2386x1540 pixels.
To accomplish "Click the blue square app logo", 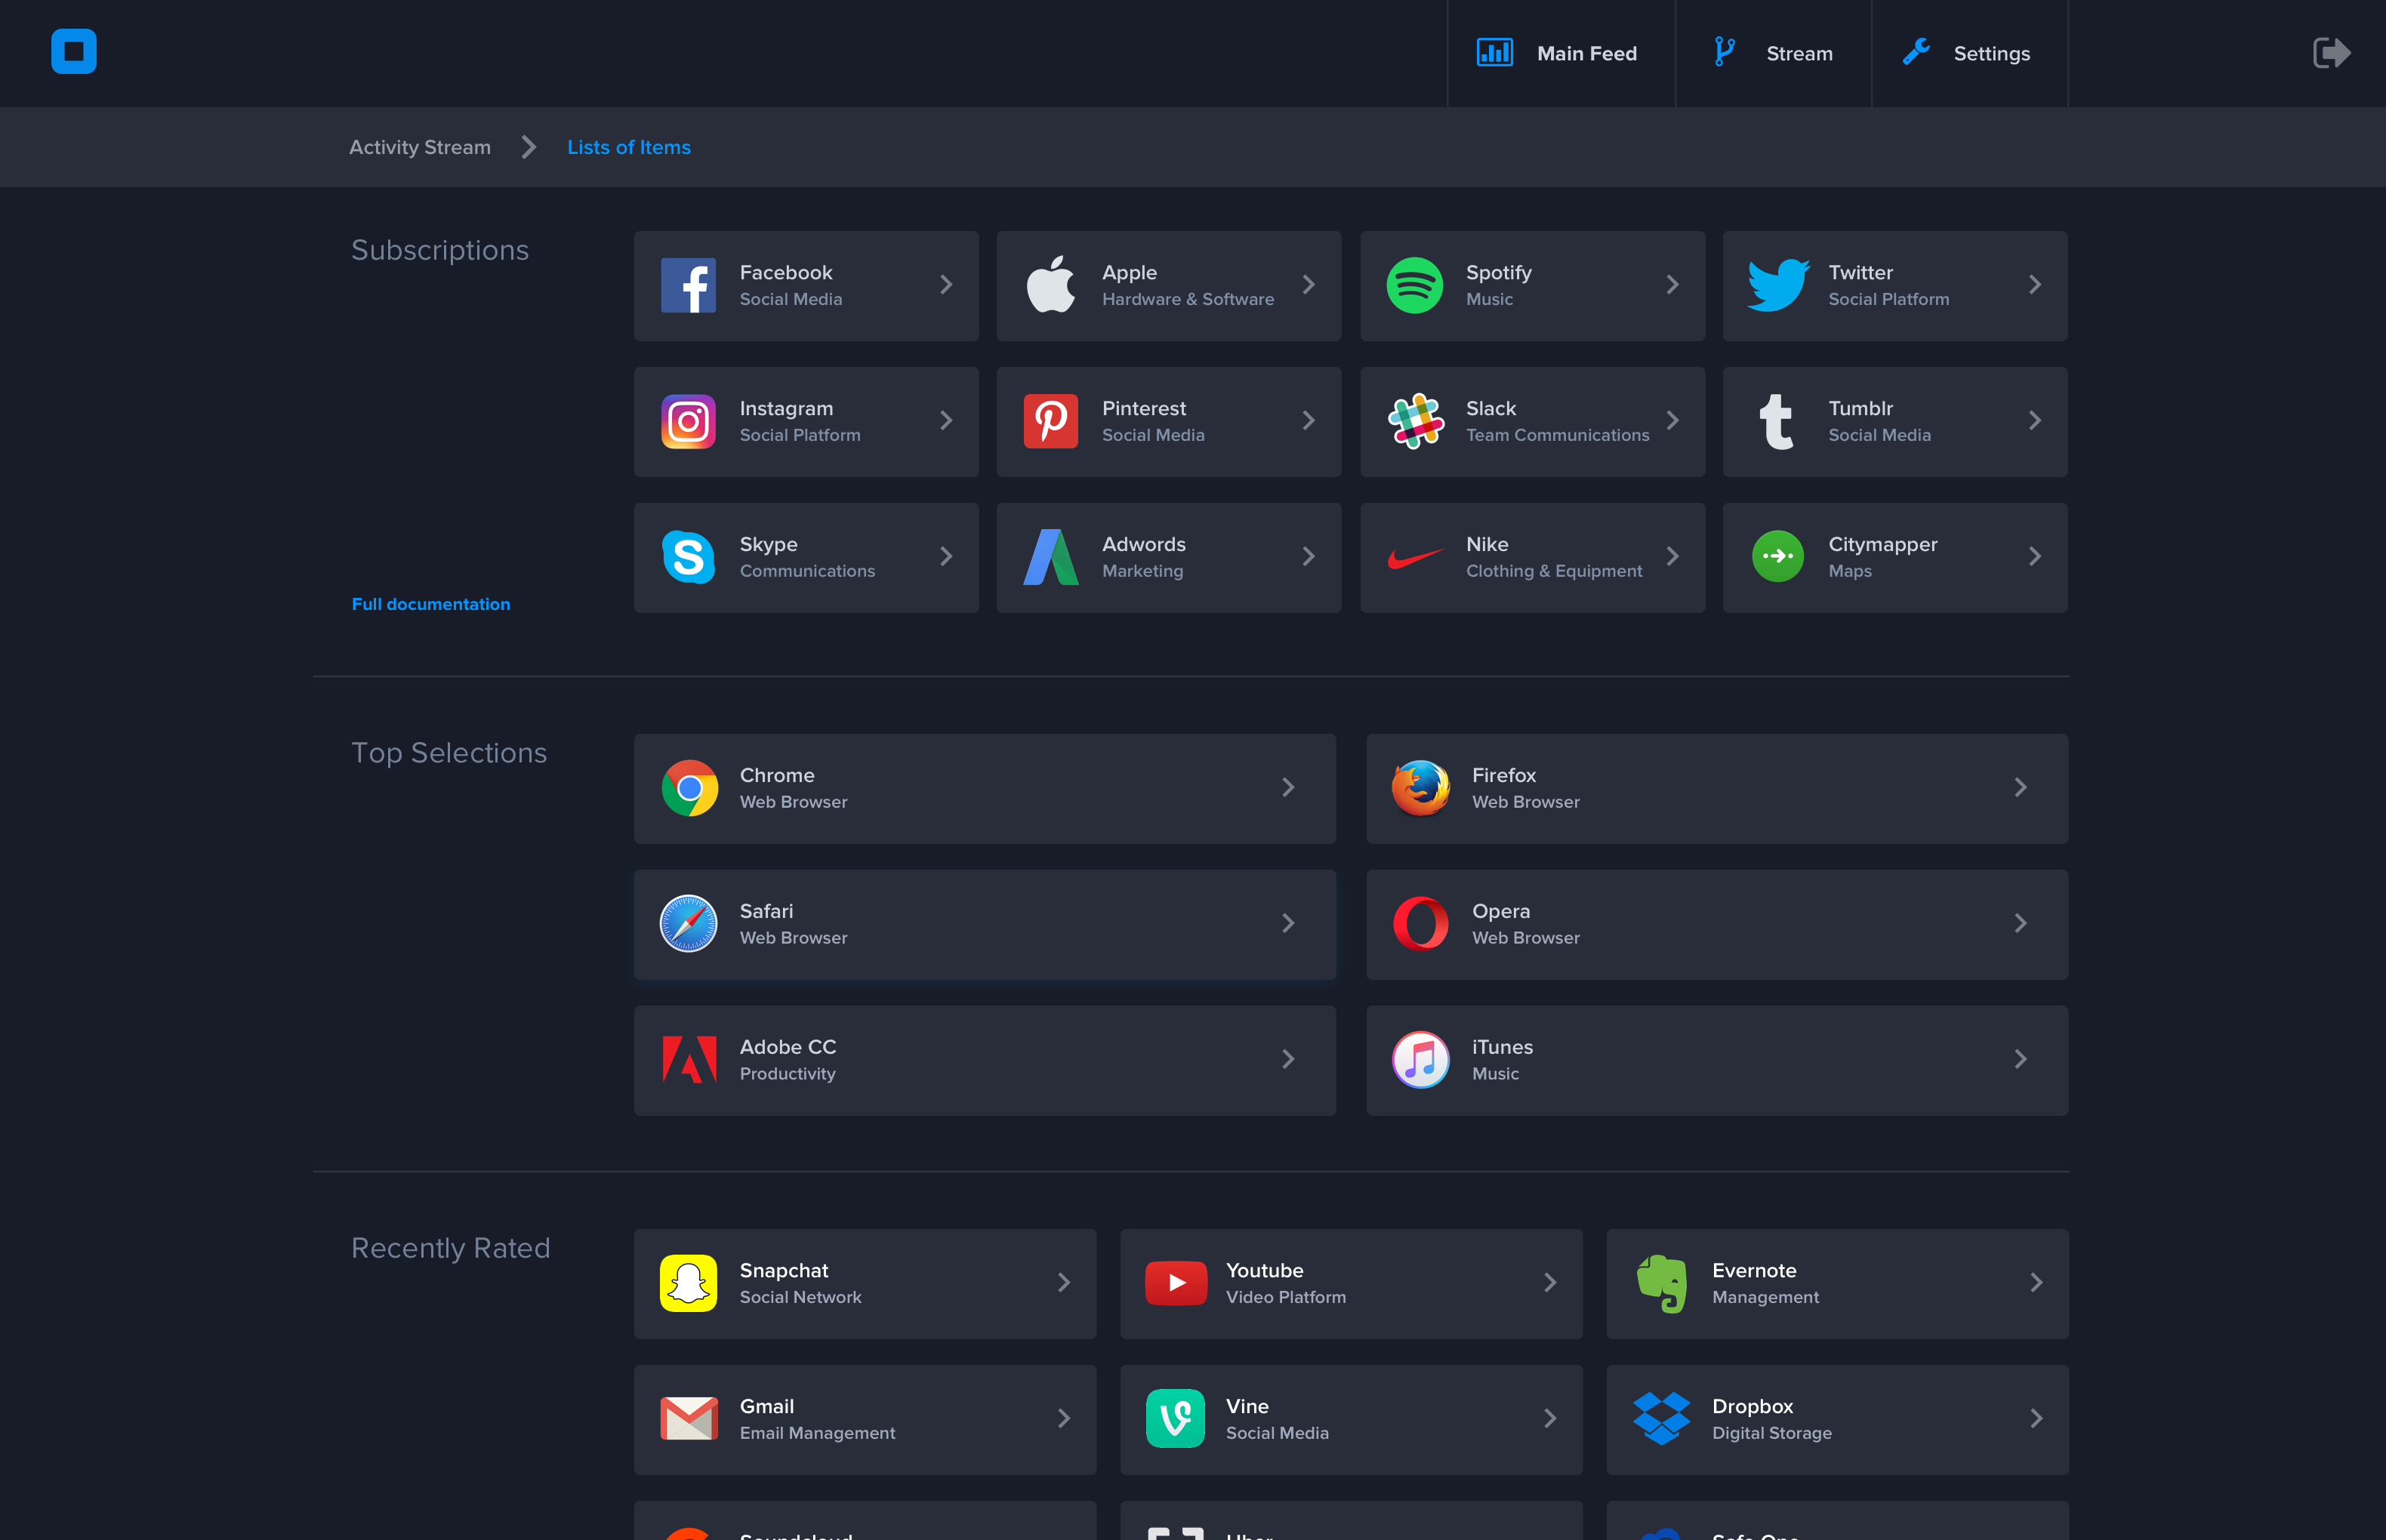I will click(x=74, y=51).
